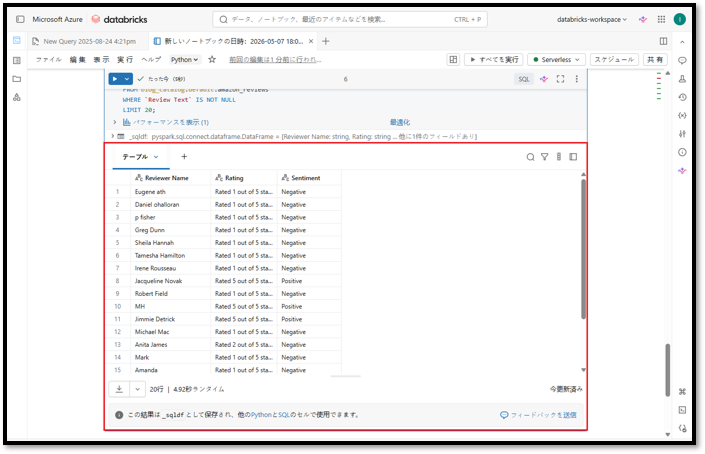Open the cell kebab options menu
Image resolution: width=705 pixels, height=454 pixels.
tap(576, 79)
